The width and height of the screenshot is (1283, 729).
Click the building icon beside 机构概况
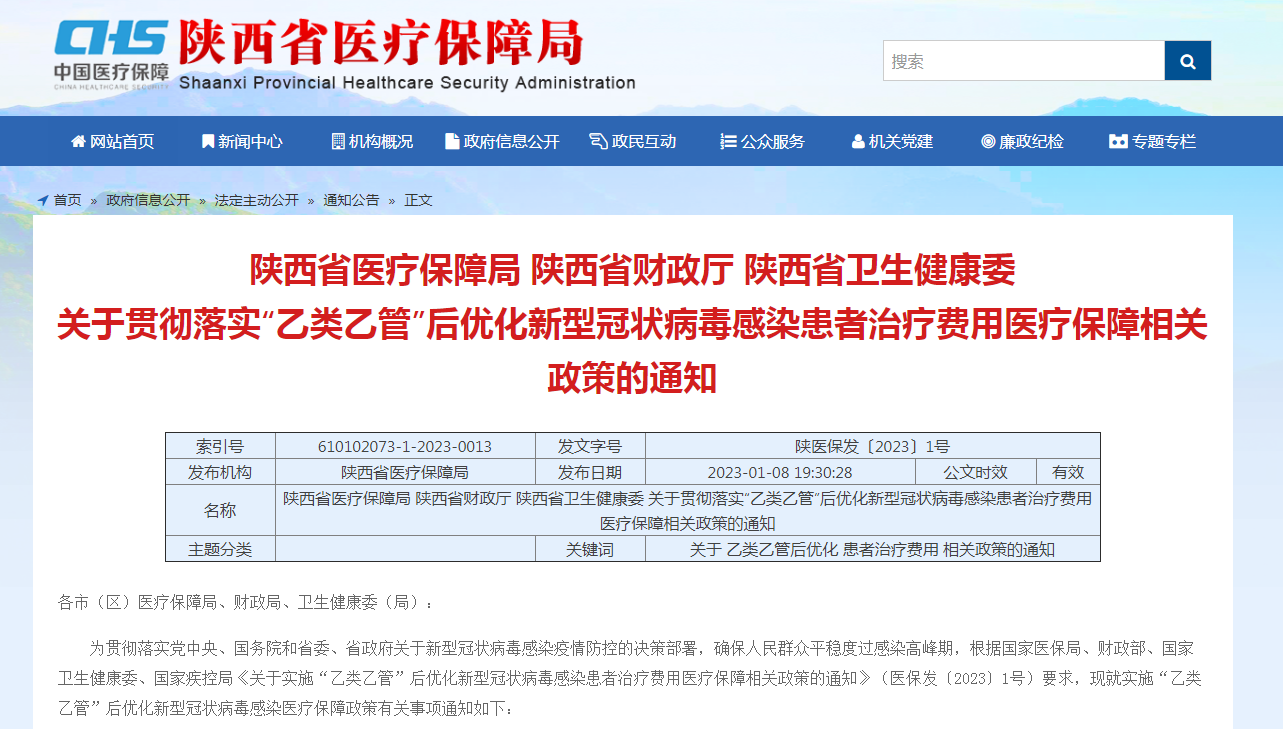(x=338, y=142)
